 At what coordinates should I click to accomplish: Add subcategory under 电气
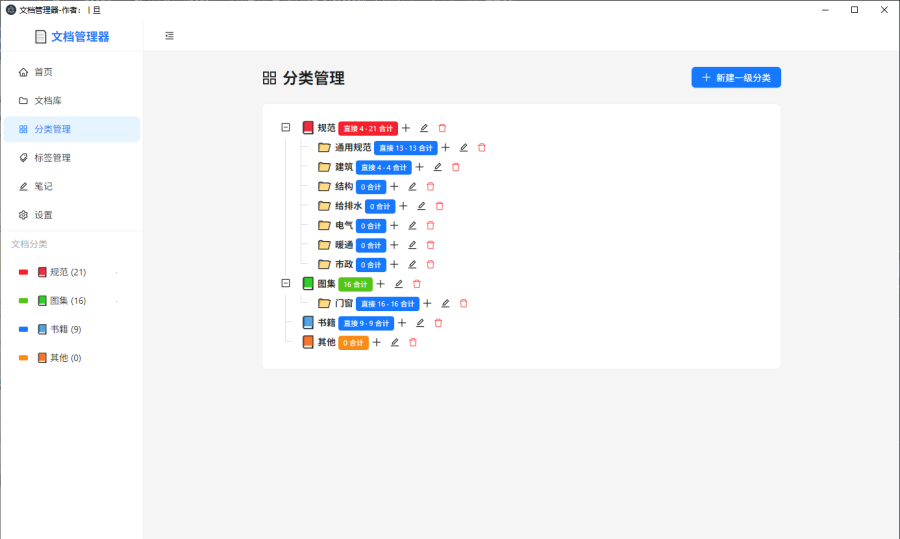coord(394,226)
